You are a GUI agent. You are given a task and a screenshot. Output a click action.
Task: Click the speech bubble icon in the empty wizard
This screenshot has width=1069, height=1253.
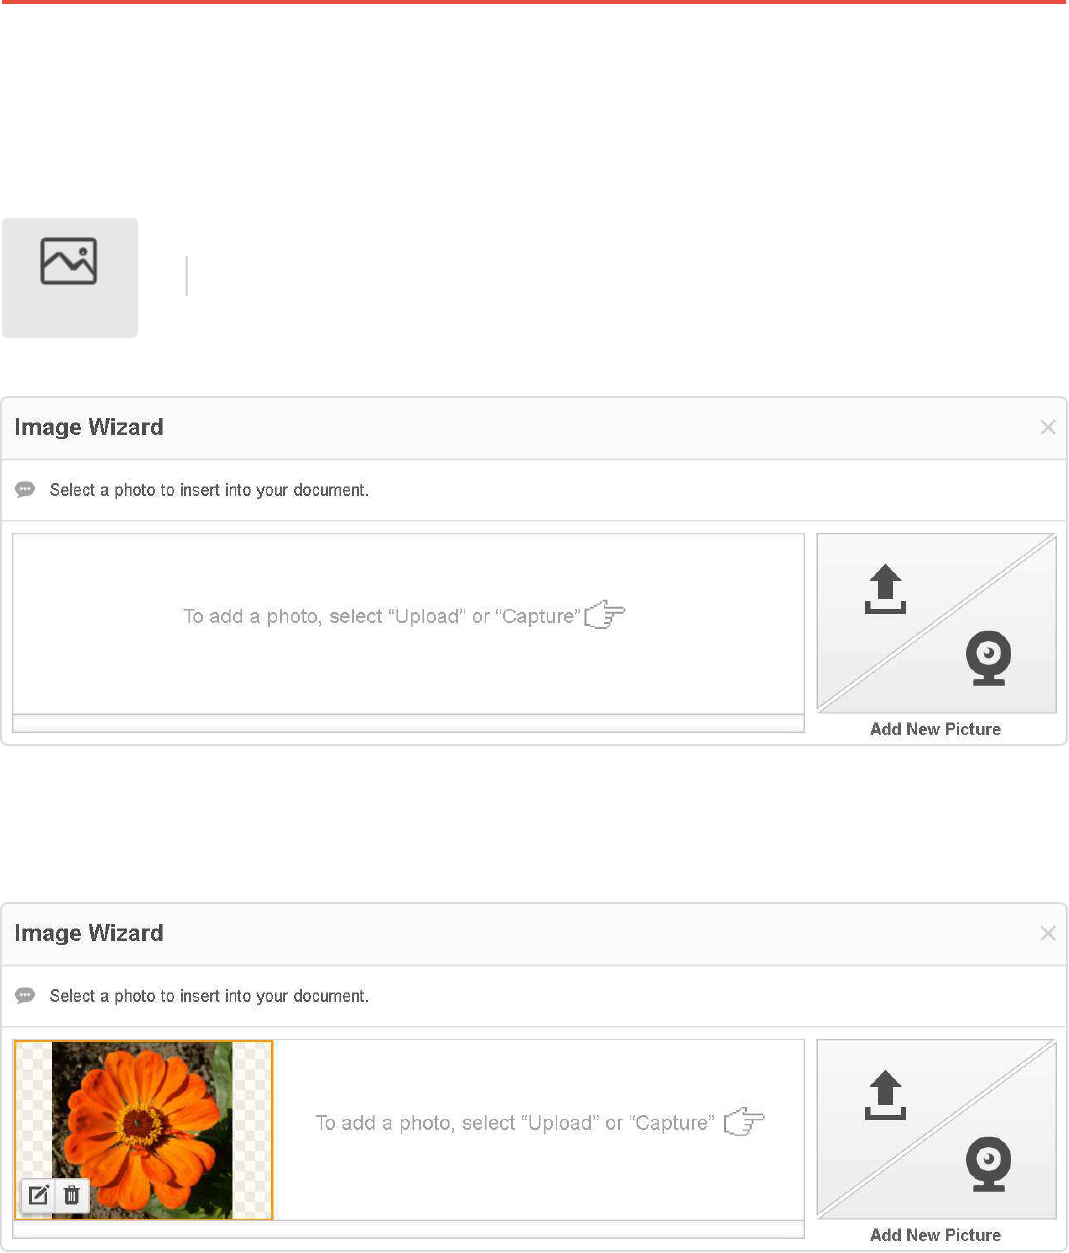tap(26, 490)
